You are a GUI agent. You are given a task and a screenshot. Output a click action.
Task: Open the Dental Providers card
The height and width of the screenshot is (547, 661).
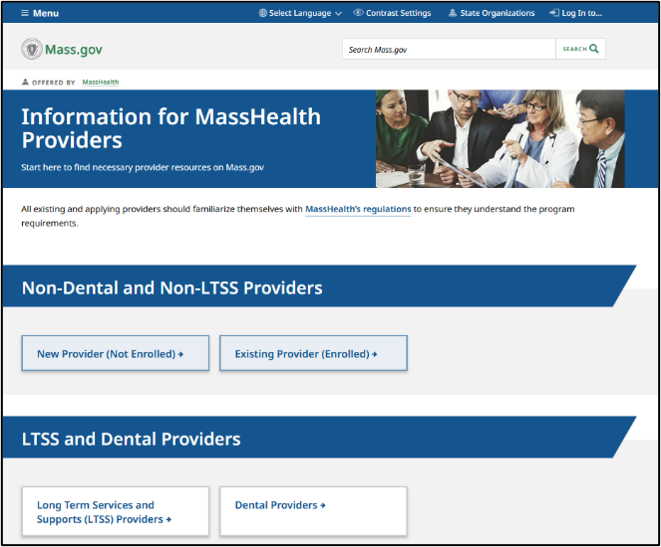tap(313, 511)
